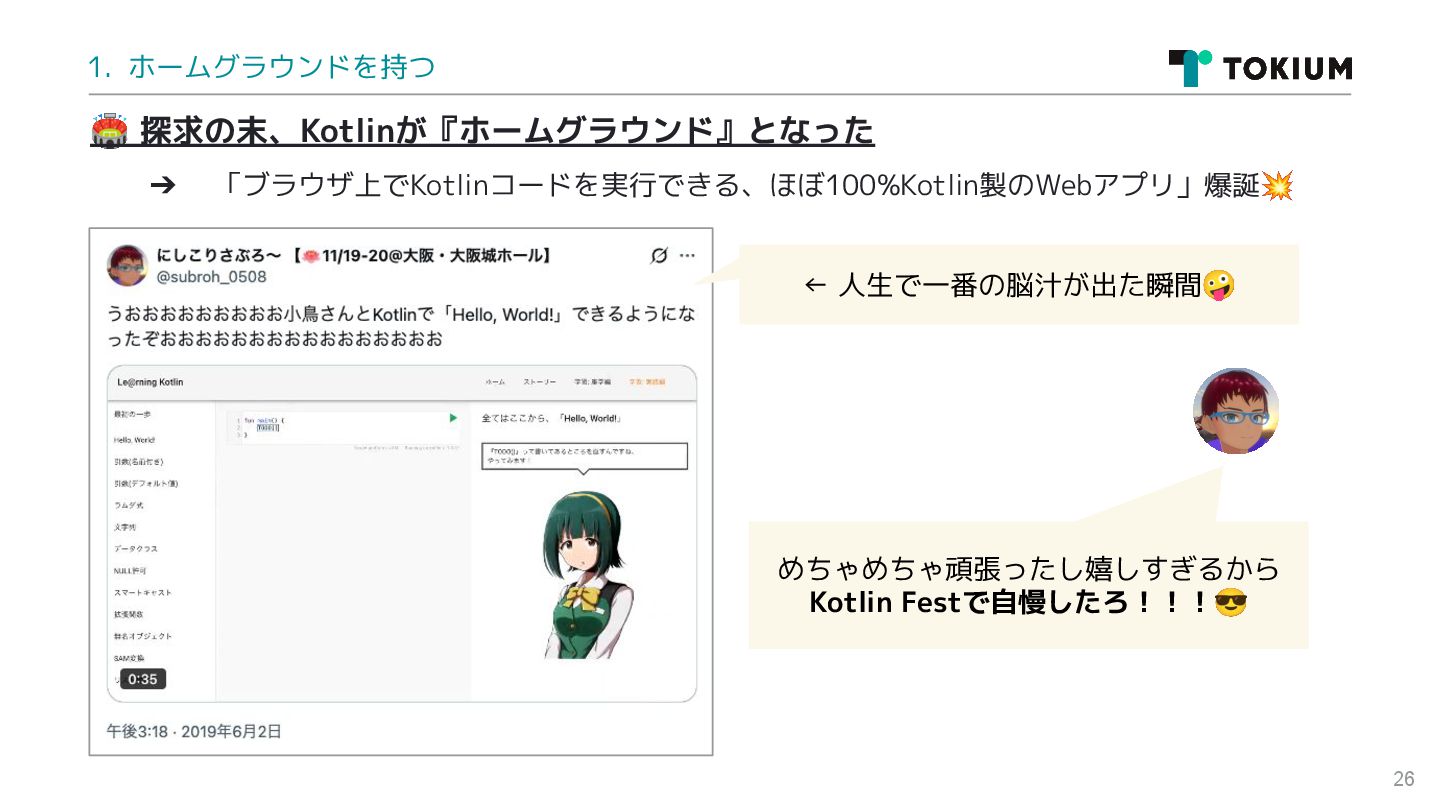The width and height of the screenshot is (1440, 810).
Task: Click the sunglasses emoji in the bottom callout
Action: tap(1230, 603)
